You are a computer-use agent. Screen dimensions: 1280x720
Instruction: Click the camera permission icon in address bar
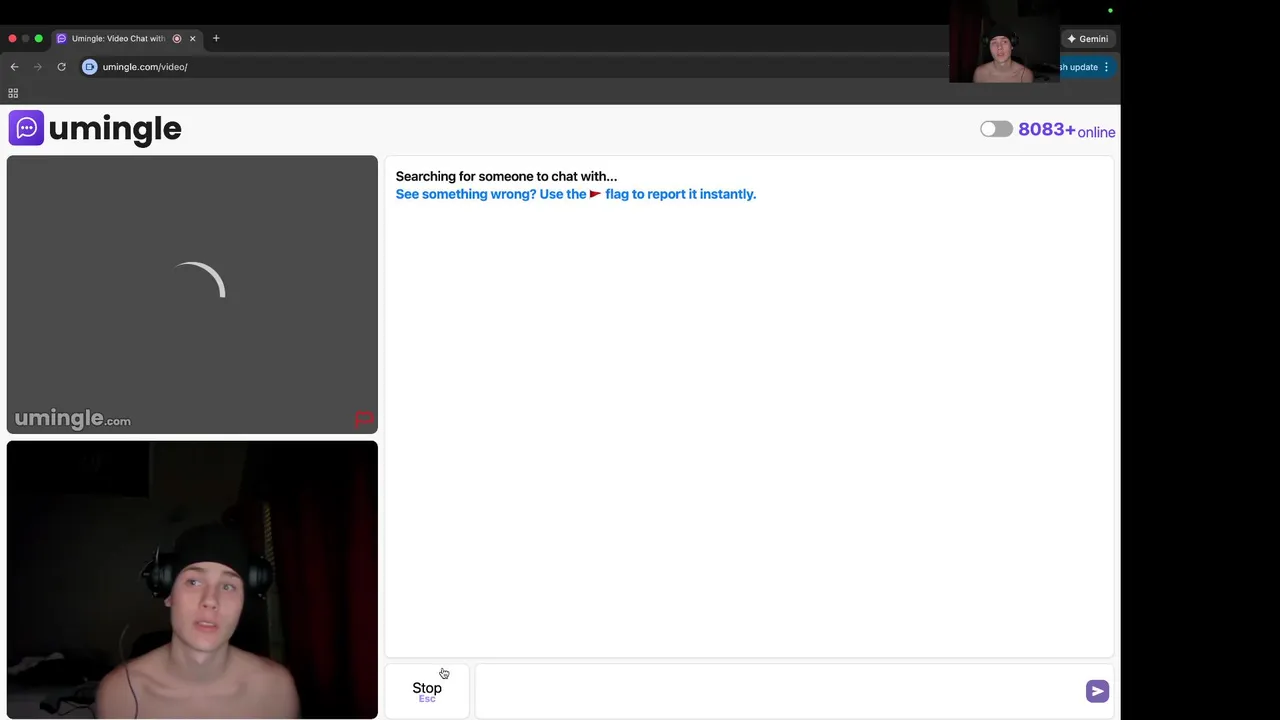[89, 67]
